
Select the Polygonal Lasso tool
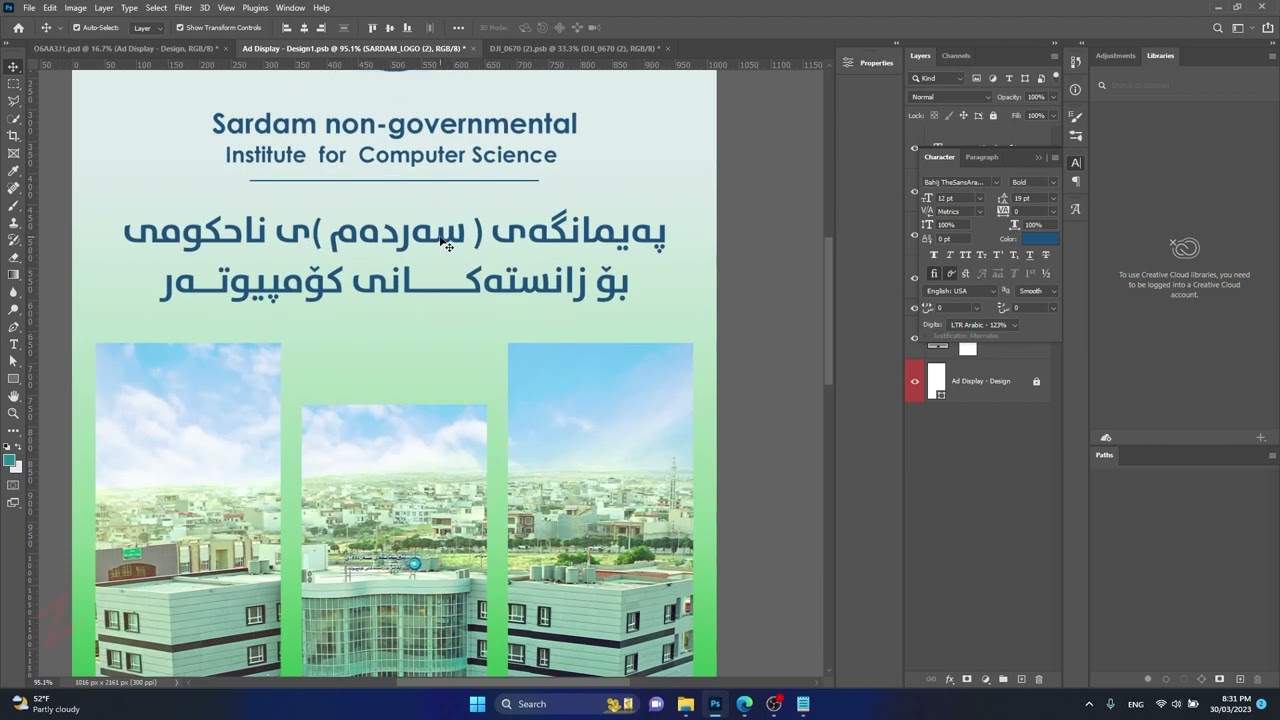pyautogui.click(x=13, y=101)
